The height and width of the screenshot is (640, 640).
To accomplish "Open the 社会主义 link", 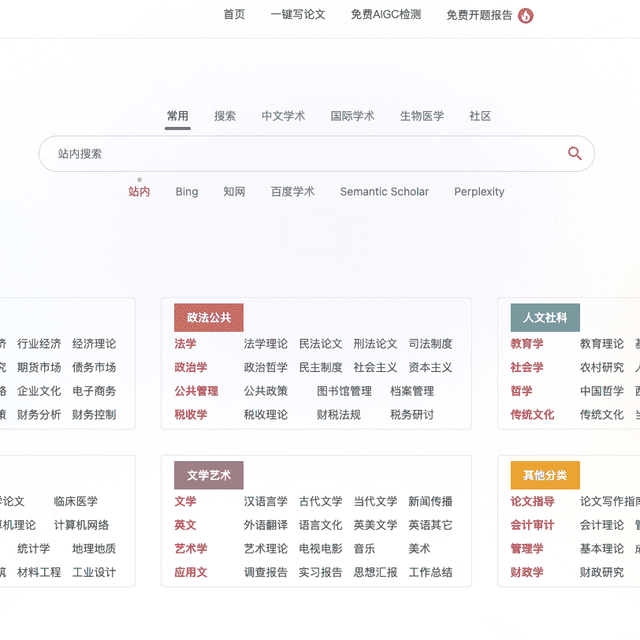I will click(x=376, y=367).
